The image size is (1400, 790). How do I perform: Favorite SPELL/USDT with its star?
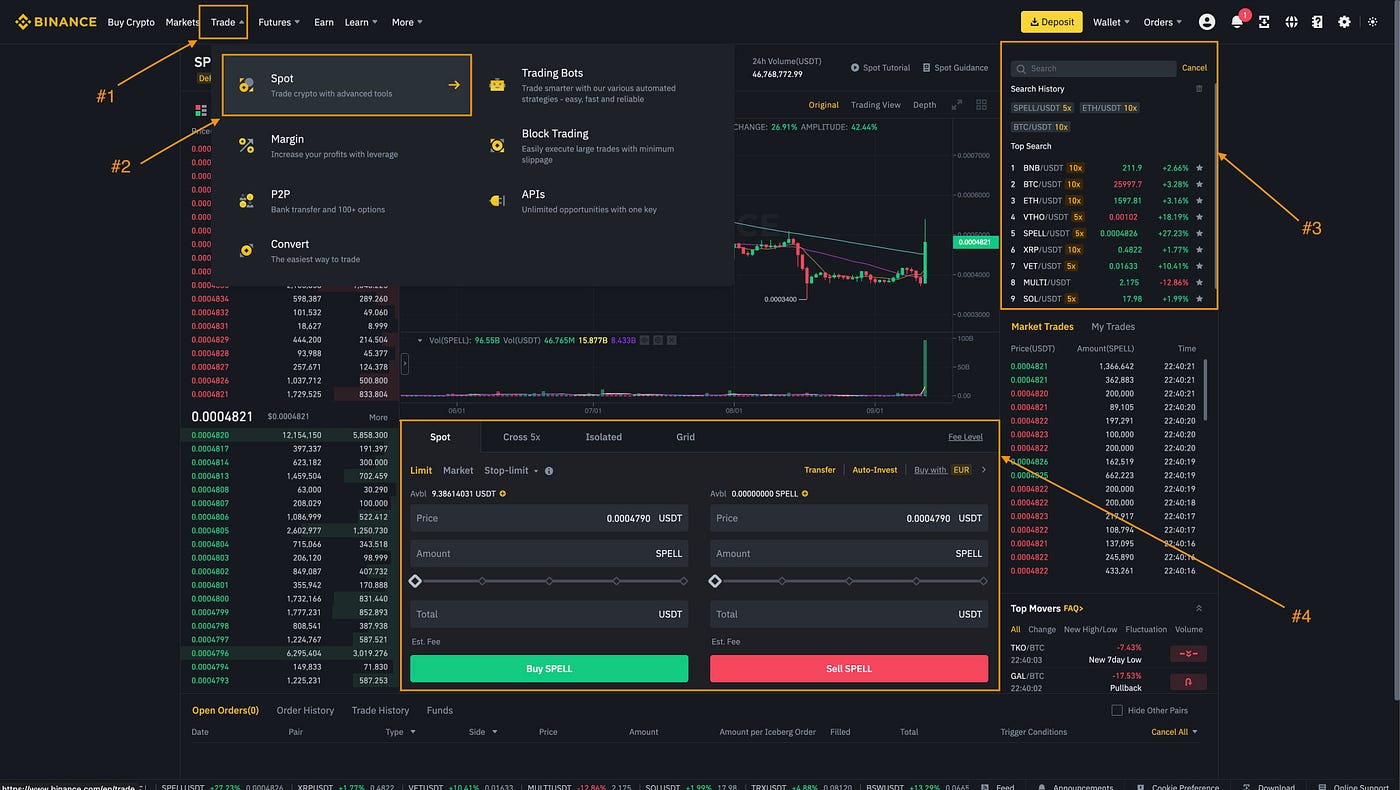tap(1199, 233)
